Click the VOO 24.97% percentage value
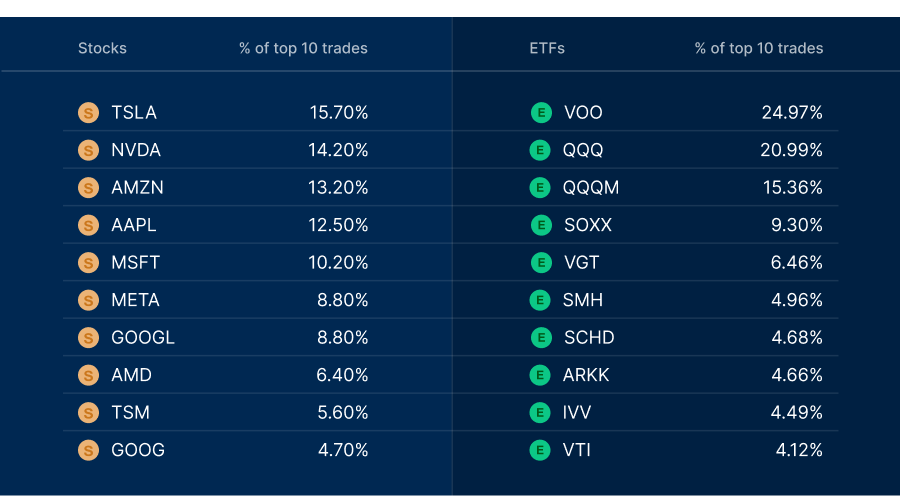Image resolution: width=900 pixels, height=496 pixels. [792, 113]
